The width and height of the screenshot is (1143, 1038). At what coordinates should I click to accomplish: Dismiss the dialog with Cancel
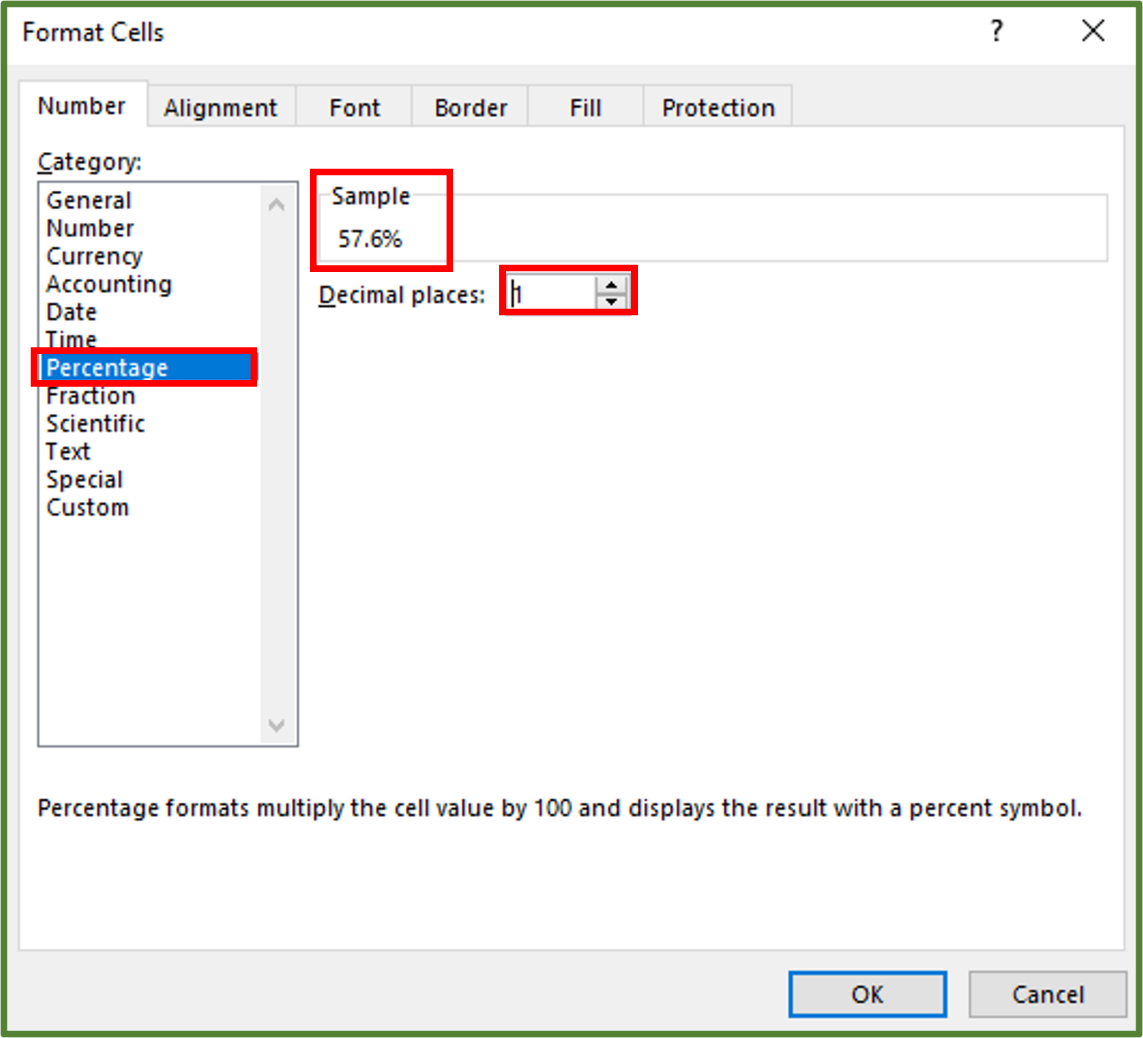(x=1047, y=994)
